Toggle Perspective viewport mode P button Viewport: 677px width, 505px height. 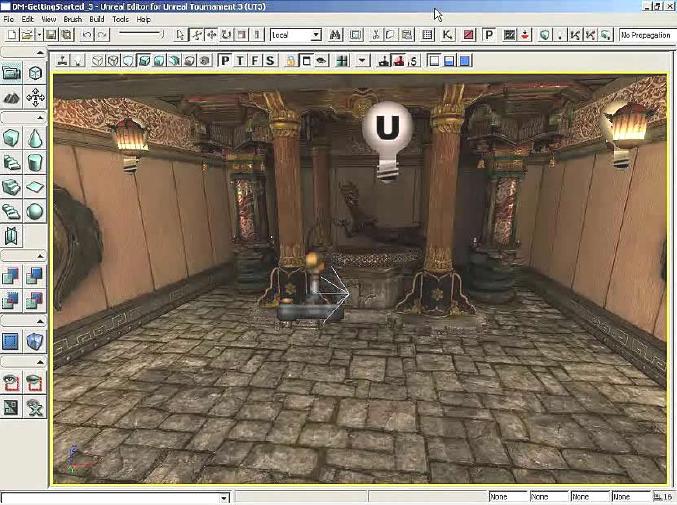(225, 61)
